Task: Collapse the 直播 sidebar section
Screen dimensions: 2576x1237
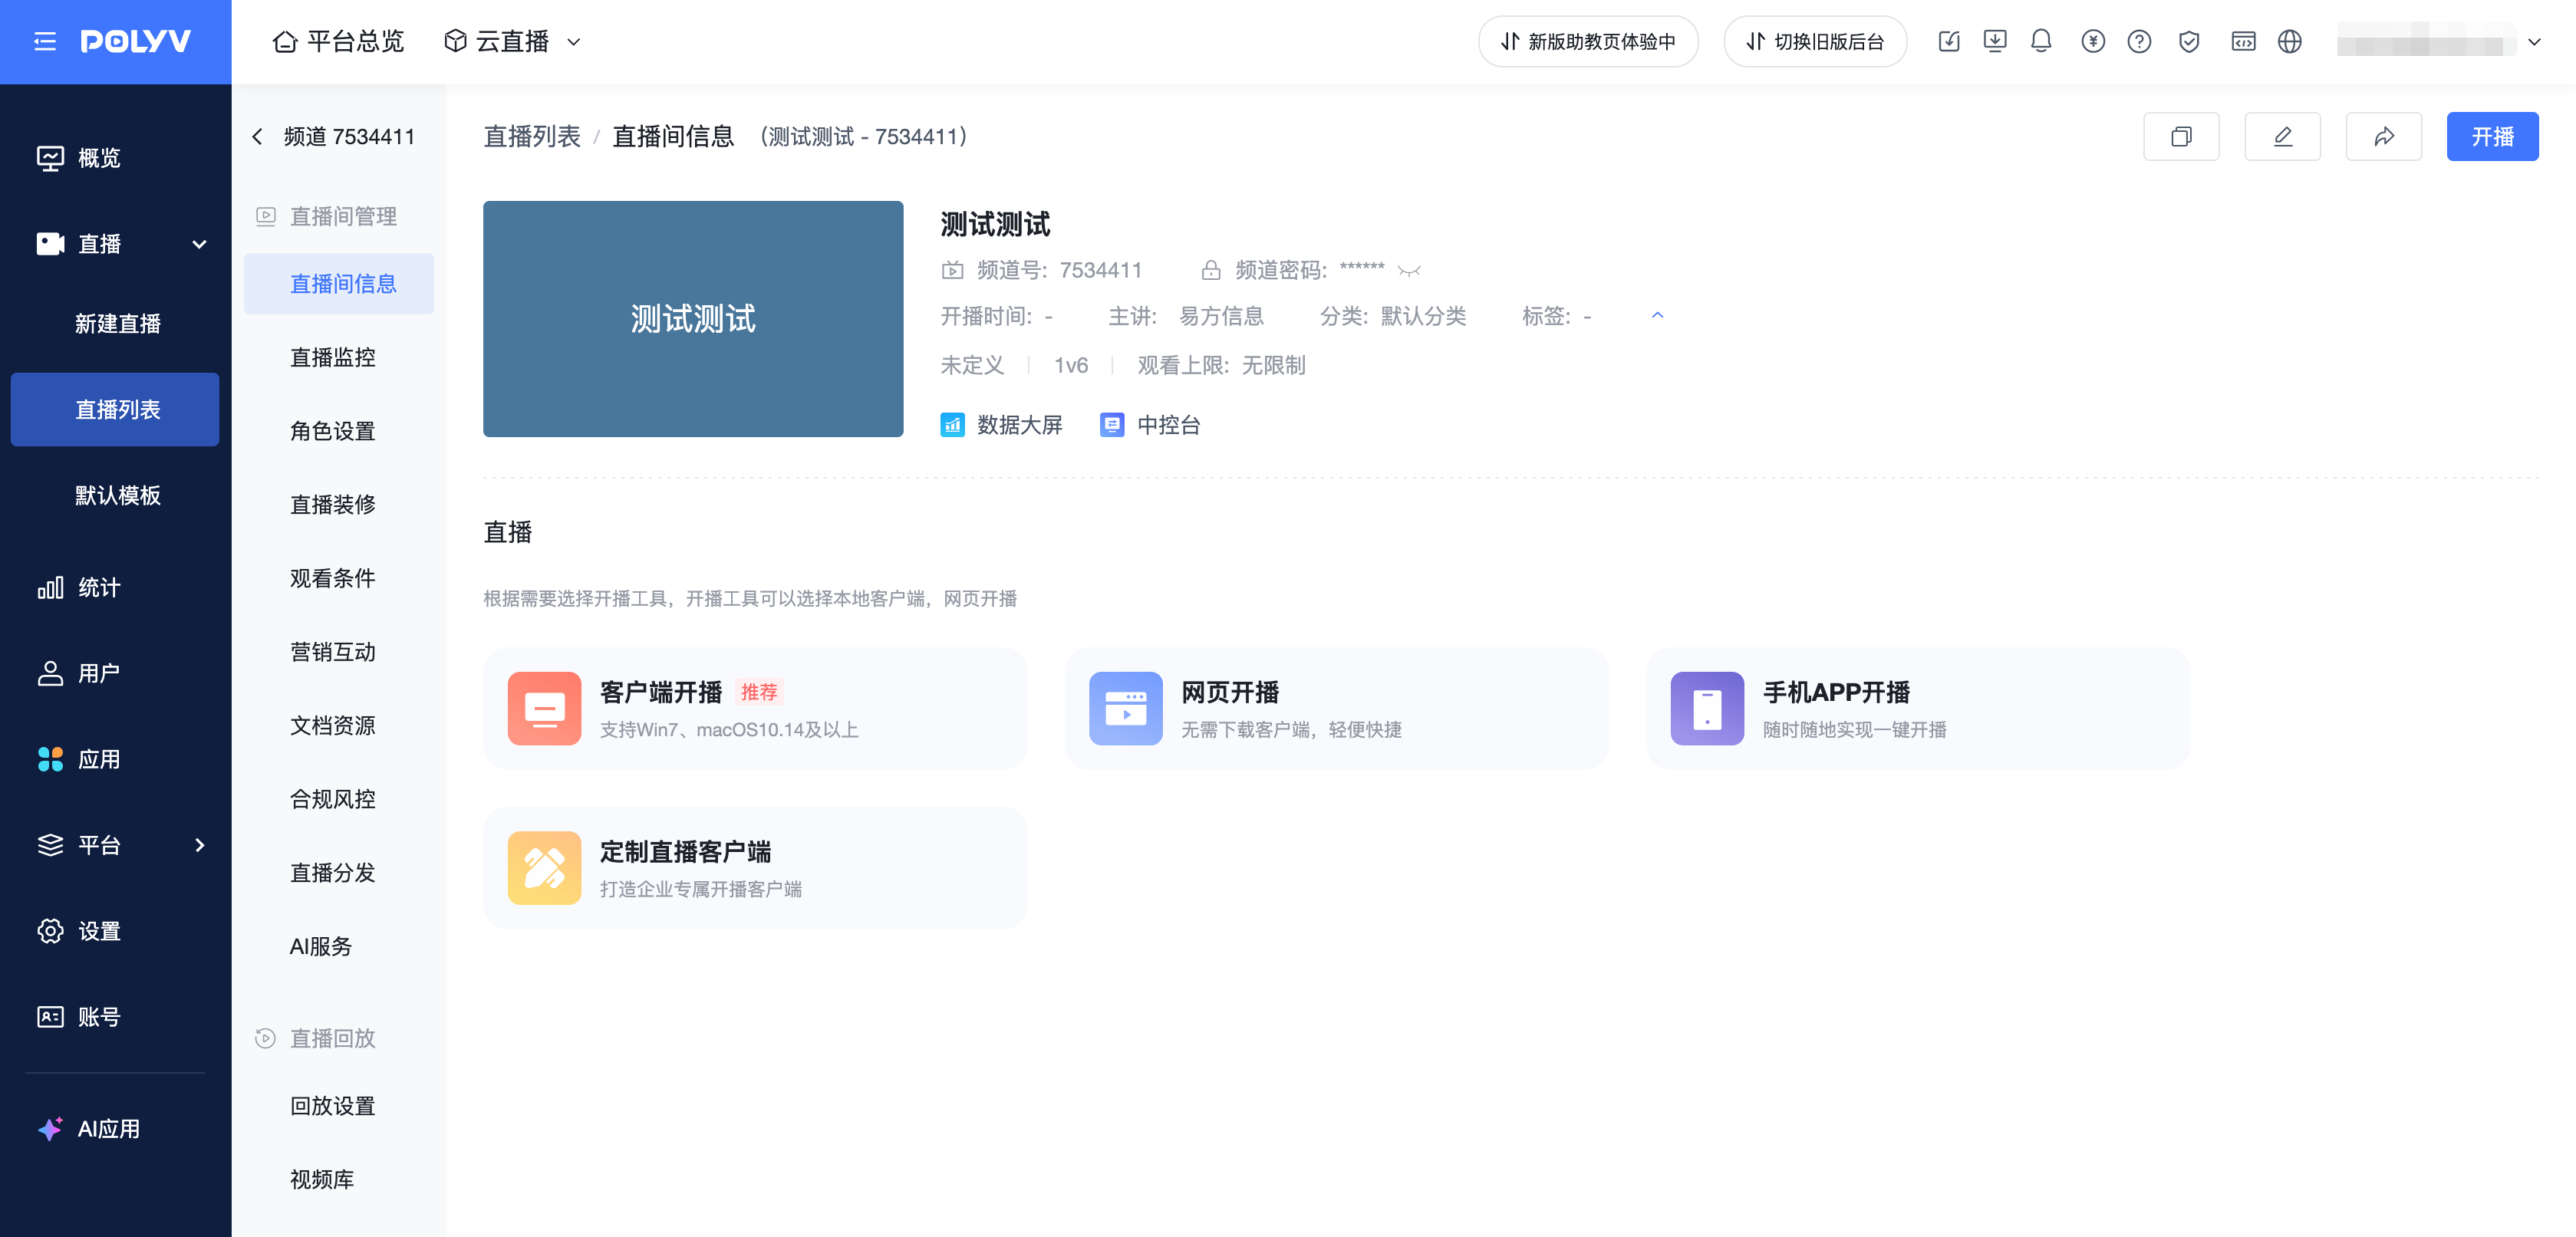Action: (199, 244)
